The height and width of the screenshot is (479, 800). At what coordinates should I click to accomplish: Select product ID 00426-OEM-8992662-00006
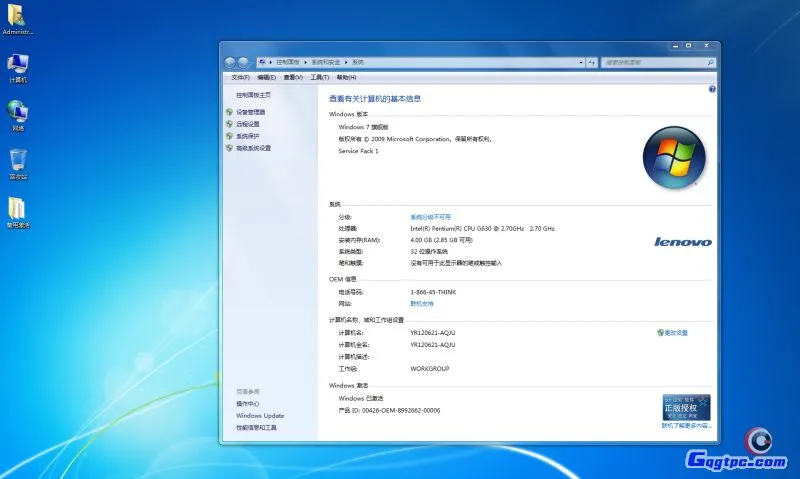click(x=401, y=410)
